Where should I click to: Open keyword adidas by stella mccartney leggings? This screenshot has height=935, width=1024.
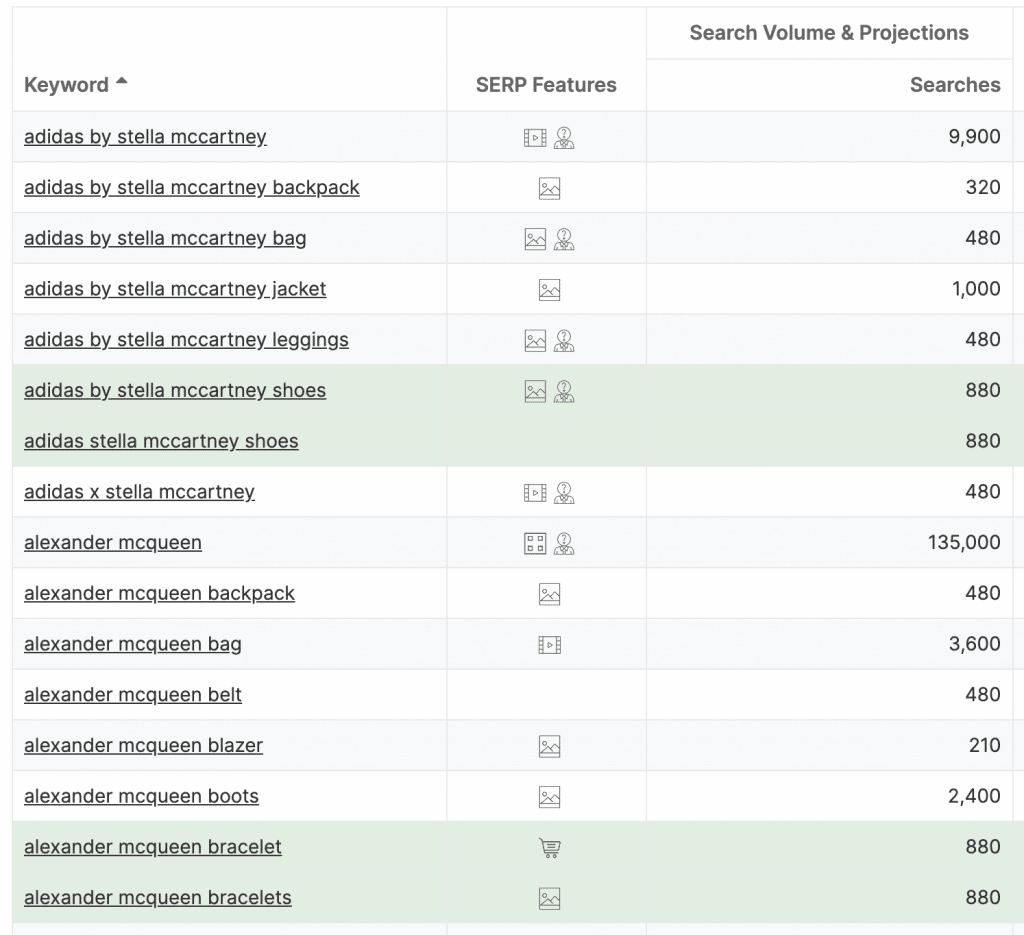186,340
